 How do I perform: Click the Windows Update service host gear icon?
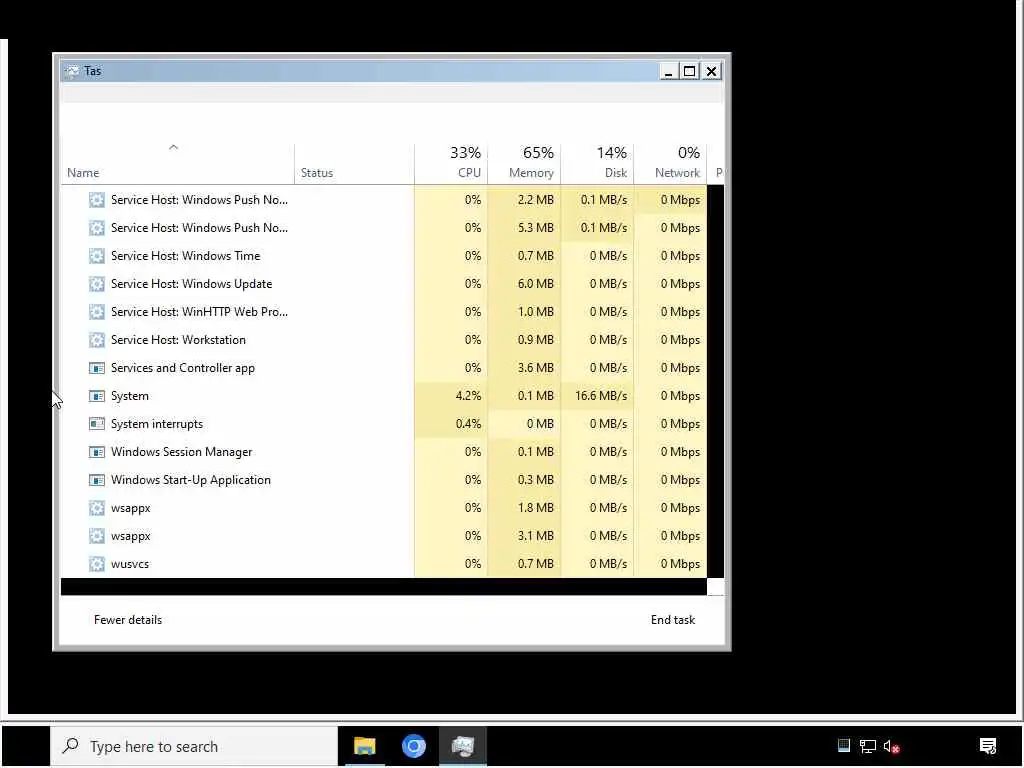pyautogui.click(x=97, y=284)
